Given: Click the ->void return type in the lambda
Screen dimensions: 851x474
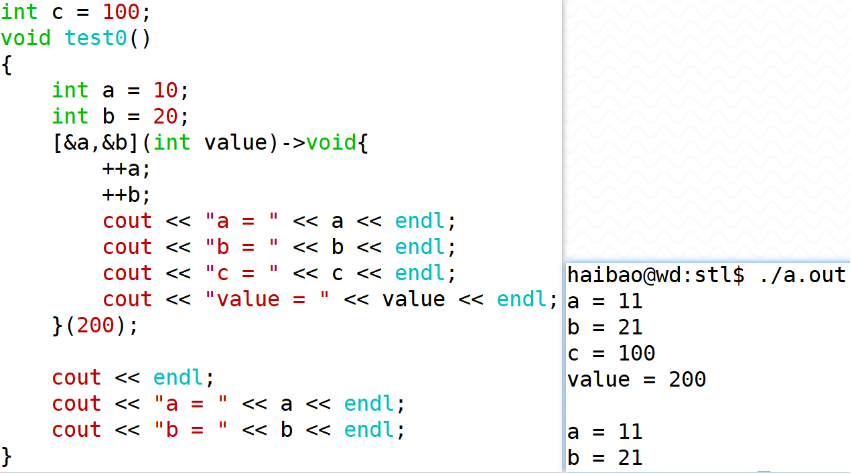Looking at the screenshot, I should click(x=319, y=143).
